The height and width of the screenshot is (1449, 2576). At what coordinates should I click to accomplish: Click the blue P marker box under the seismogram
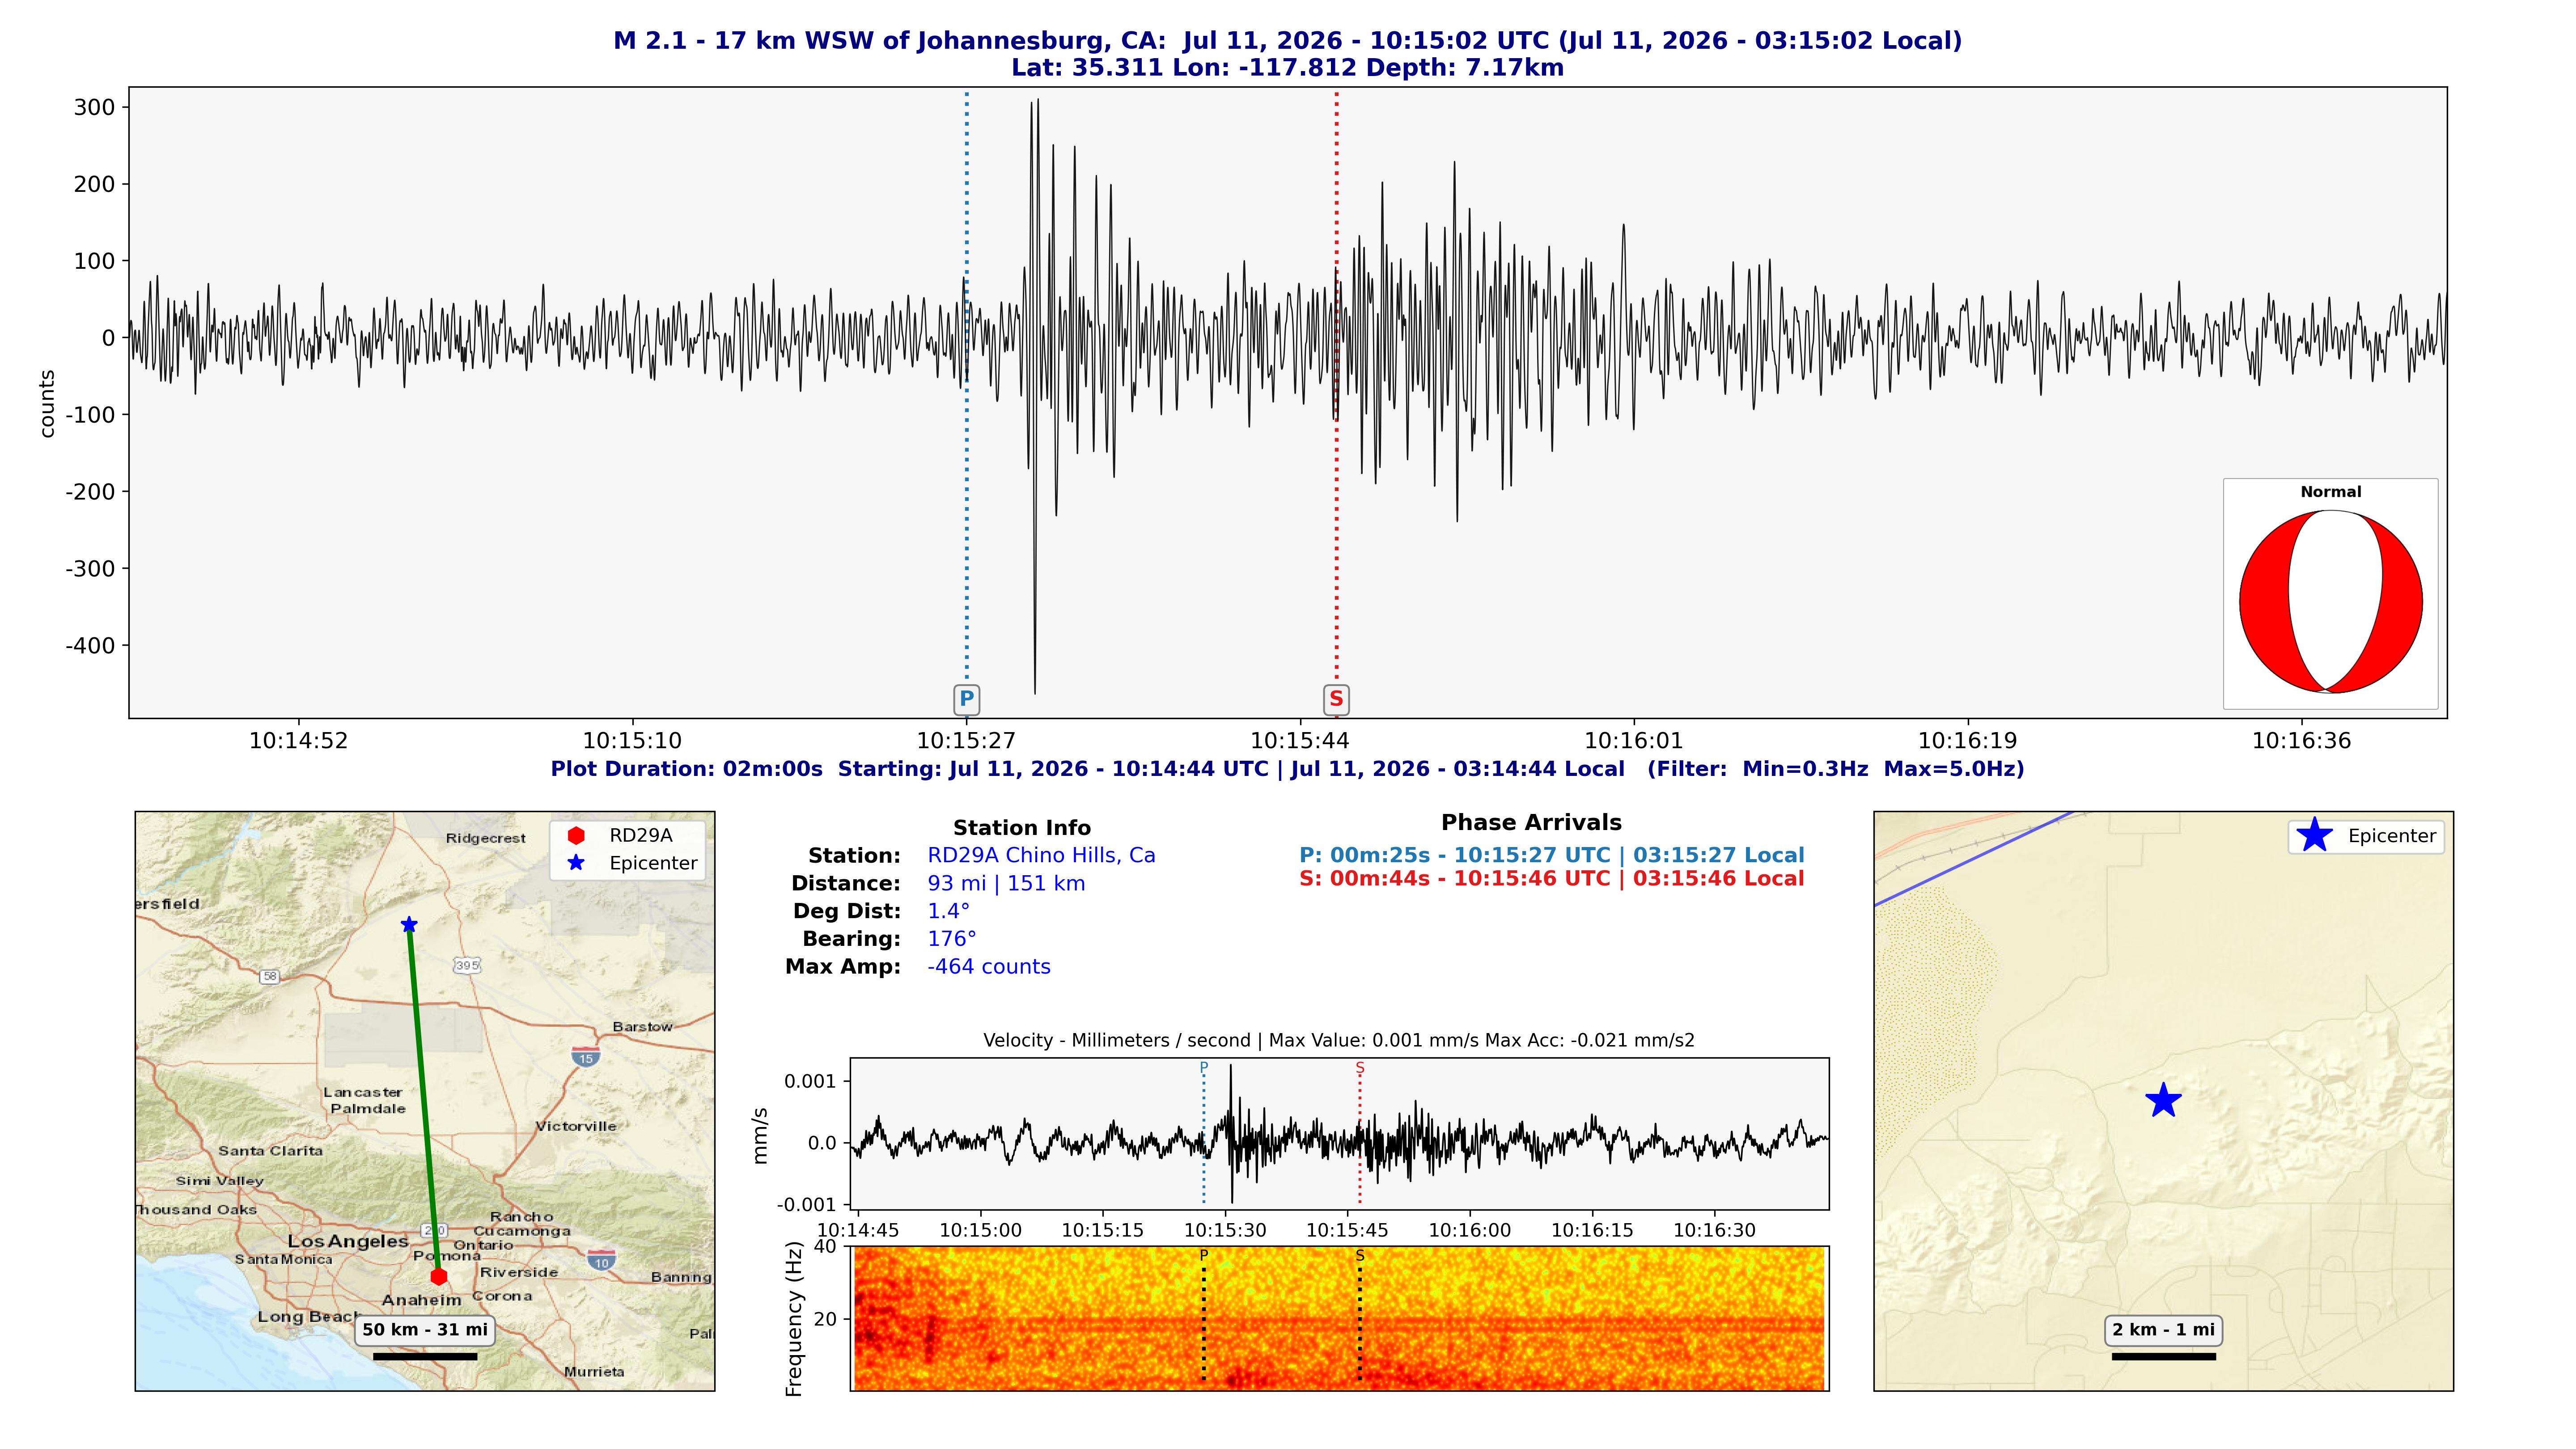(x=966, y=699)
